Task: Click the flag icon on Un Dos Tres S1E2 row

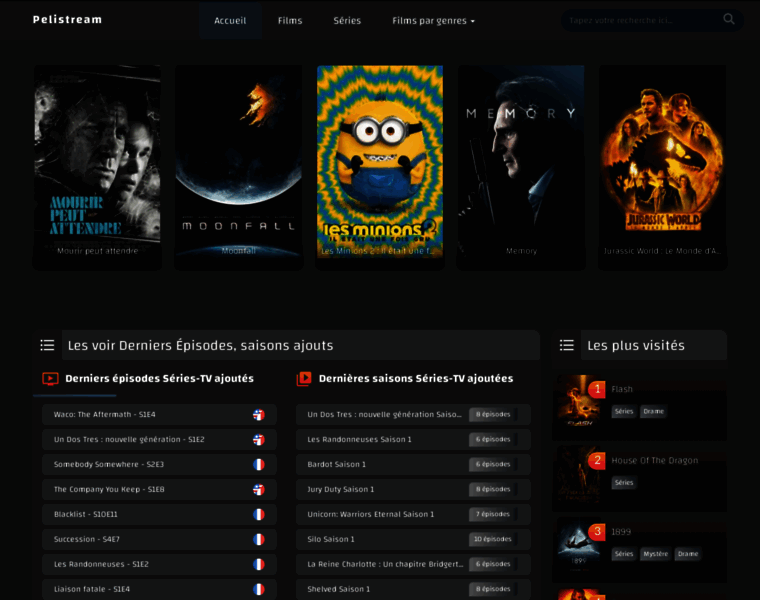Action: click(259, 440)
